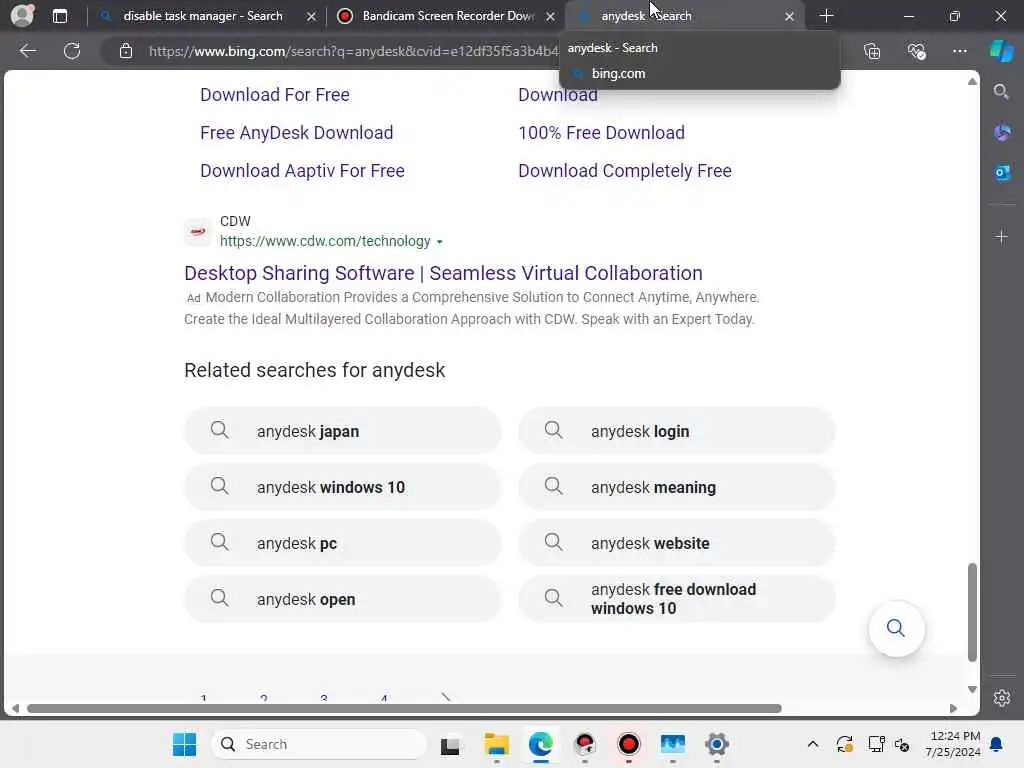Search anydesk free download windows 10
The image size is (1024, 768).
(677, 599)
